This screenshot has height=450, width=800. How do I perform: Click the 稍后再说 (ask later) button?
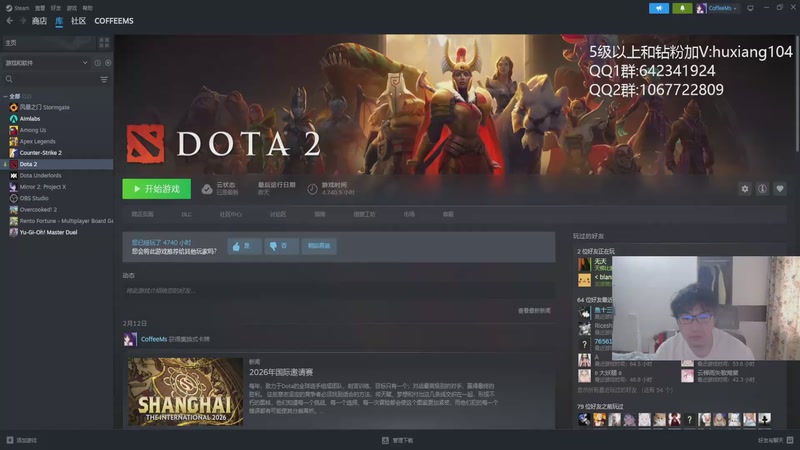319,246
